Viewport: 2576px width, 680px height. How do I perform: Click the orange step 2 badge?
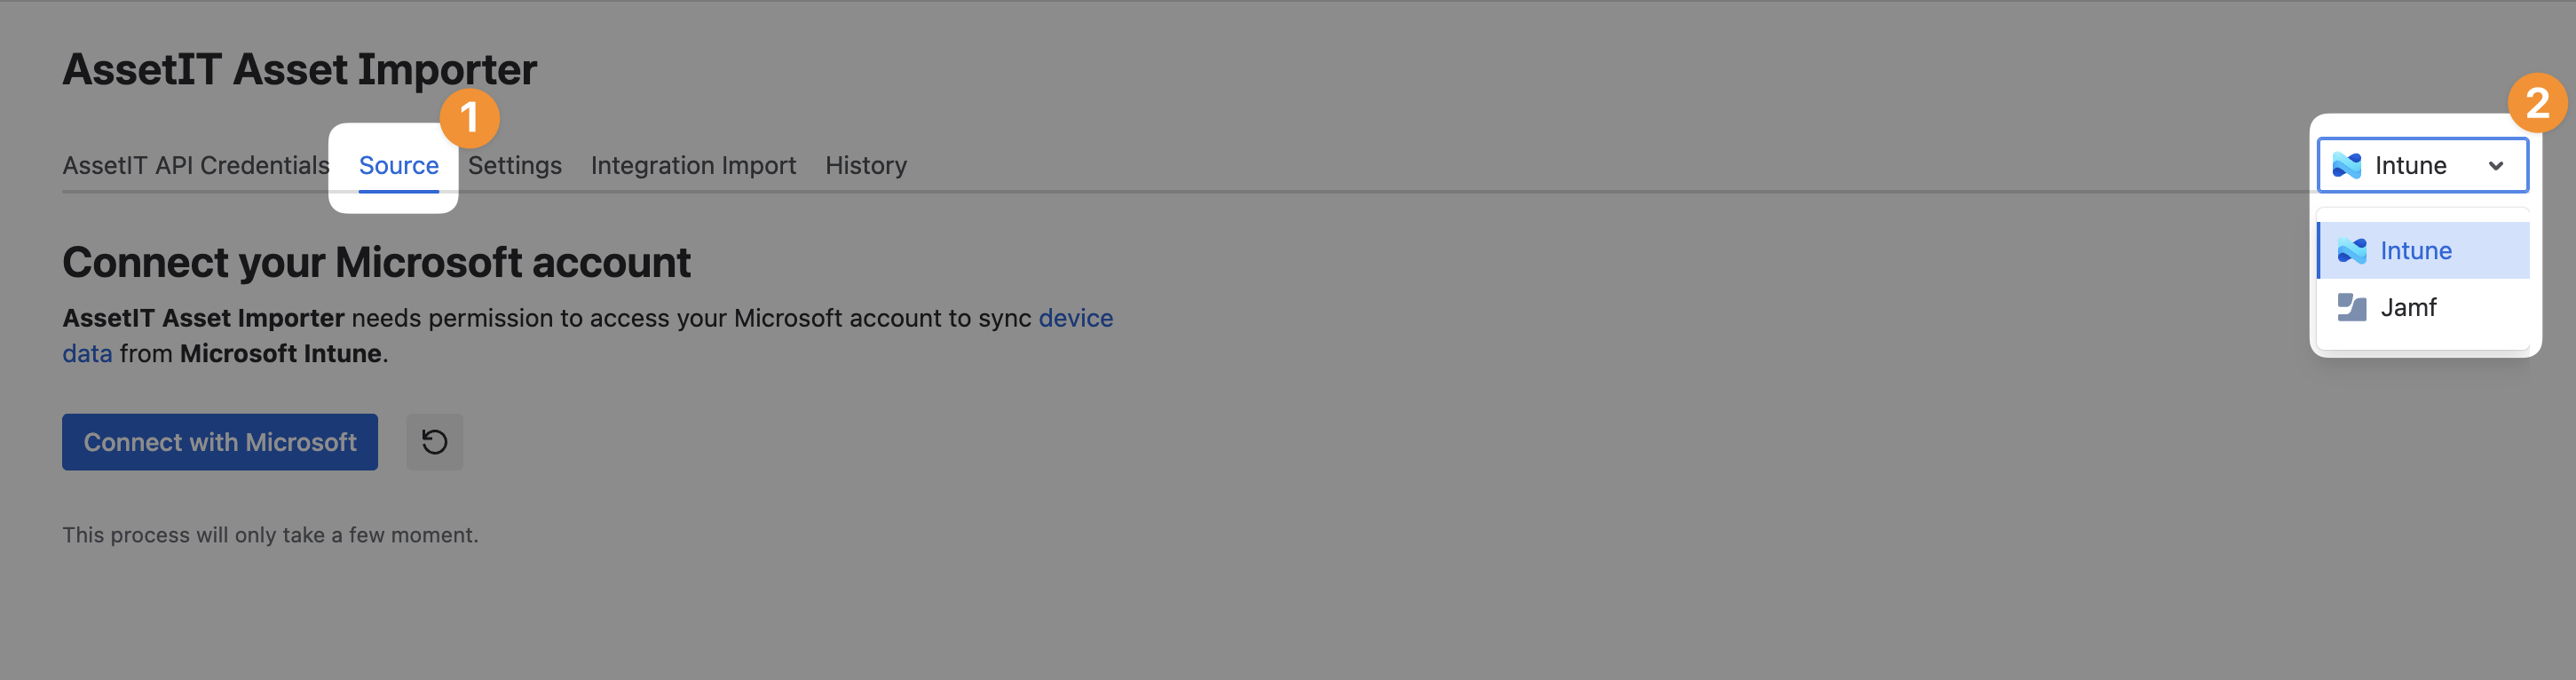[x=2536, y=103]
